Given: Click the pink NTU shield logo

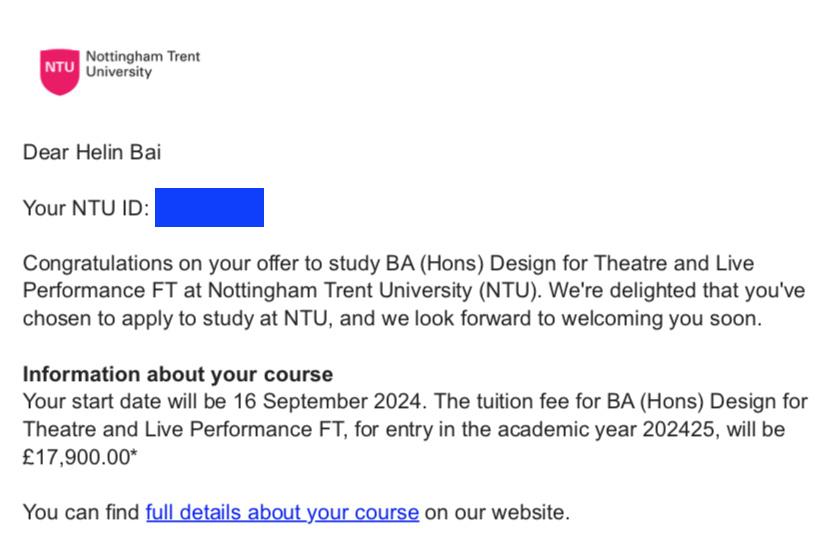Looking at the screenshot, I should coord(60,70).
